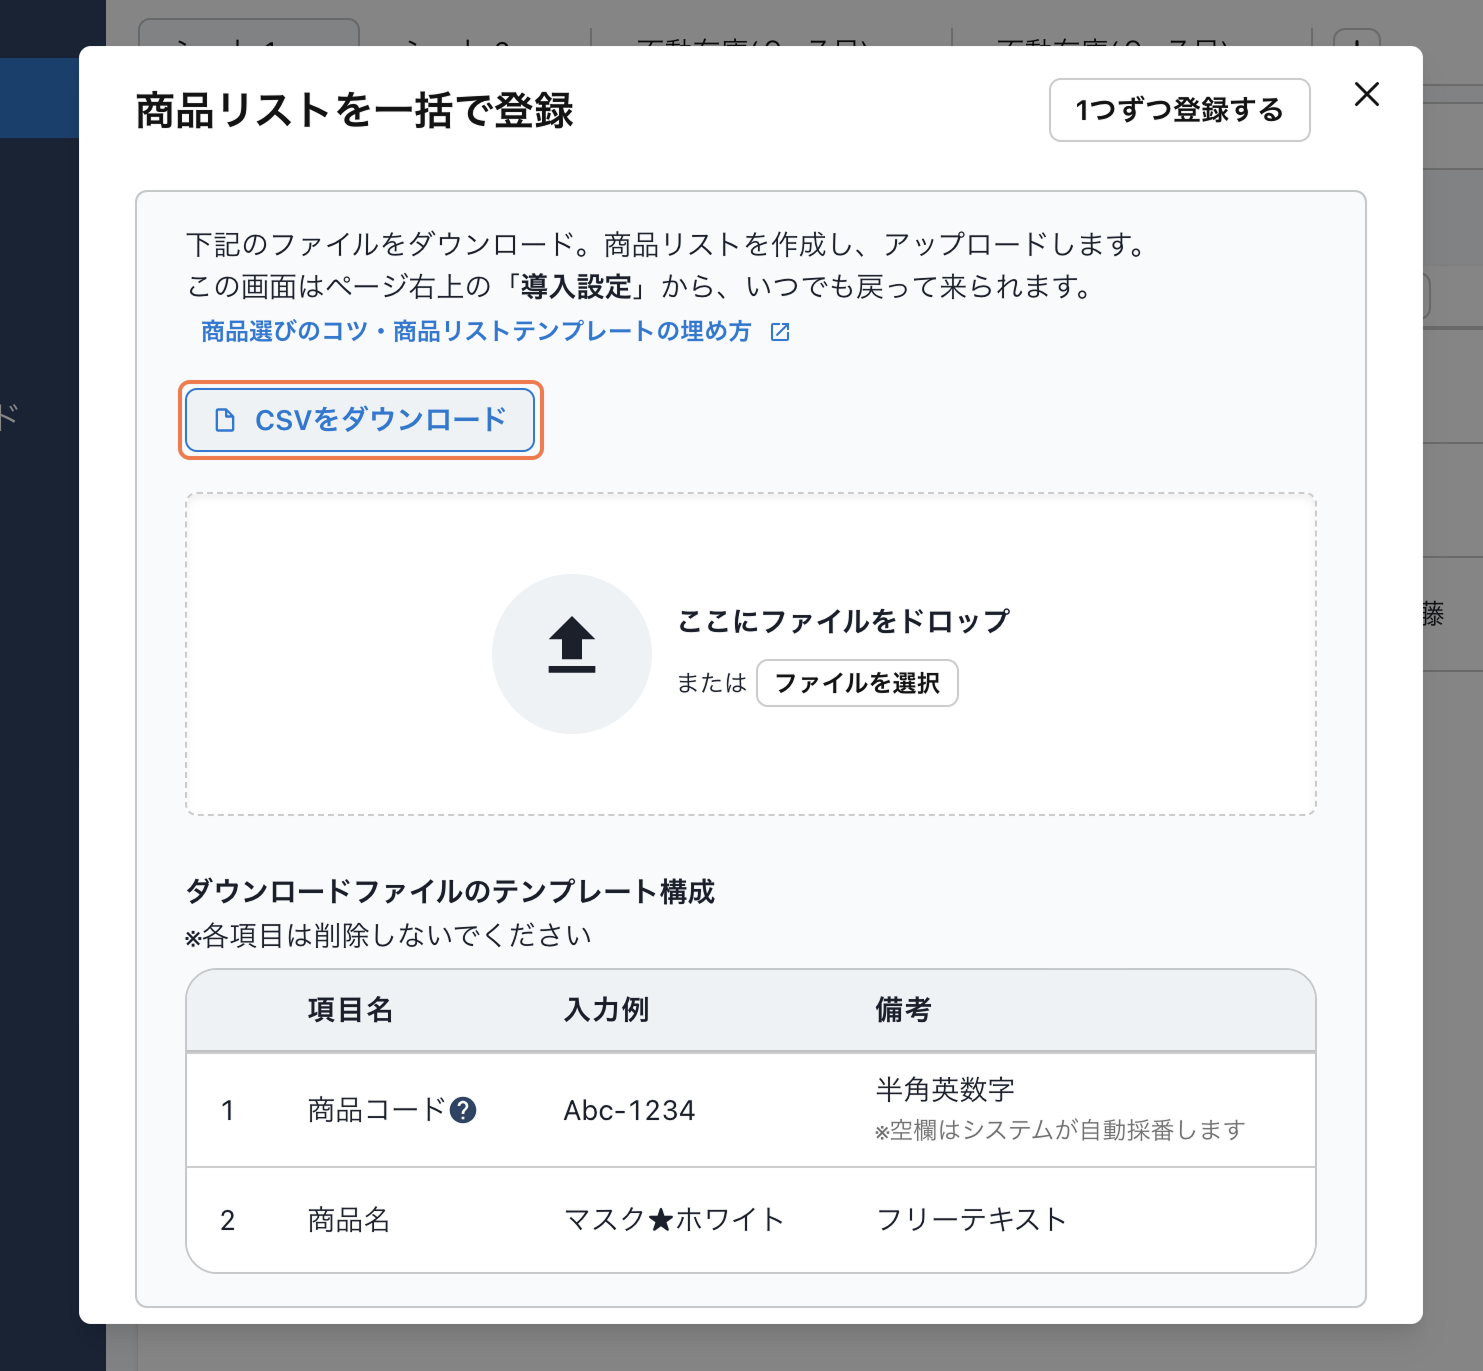Viewport: 1483px width, 1371px height.
Task: Click the help icon beside 商品コード
Action: tap(463, 1110)
